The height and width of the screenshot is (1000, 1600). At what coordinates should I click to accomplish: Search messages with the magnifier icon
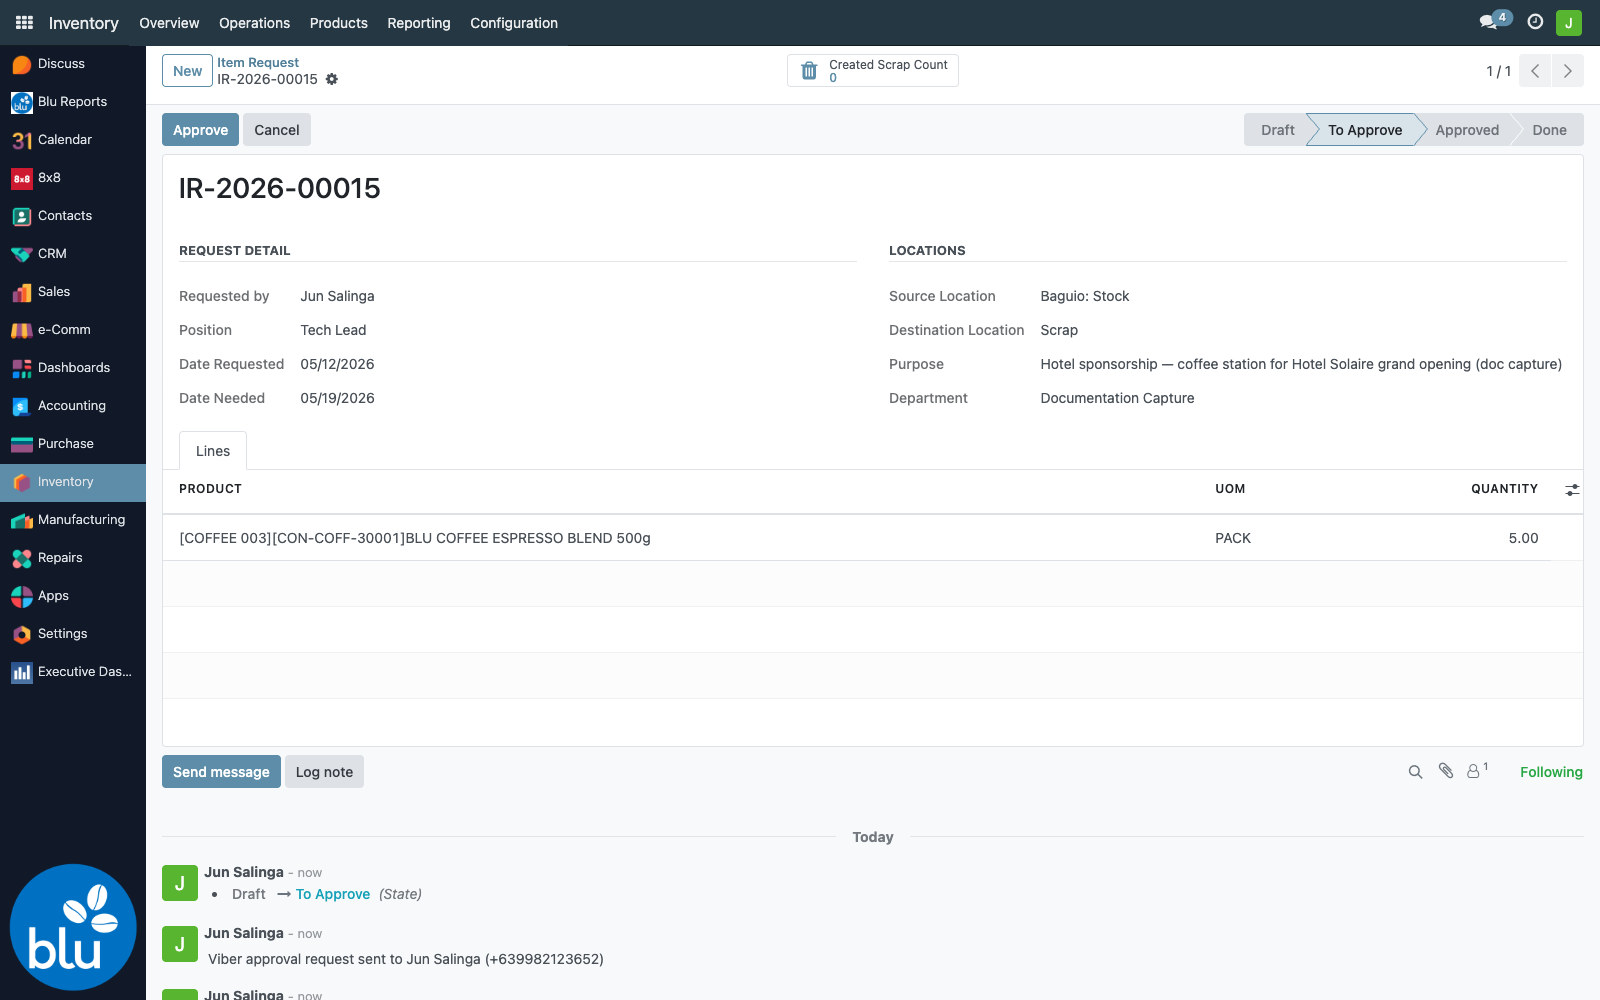point(1415,772)
